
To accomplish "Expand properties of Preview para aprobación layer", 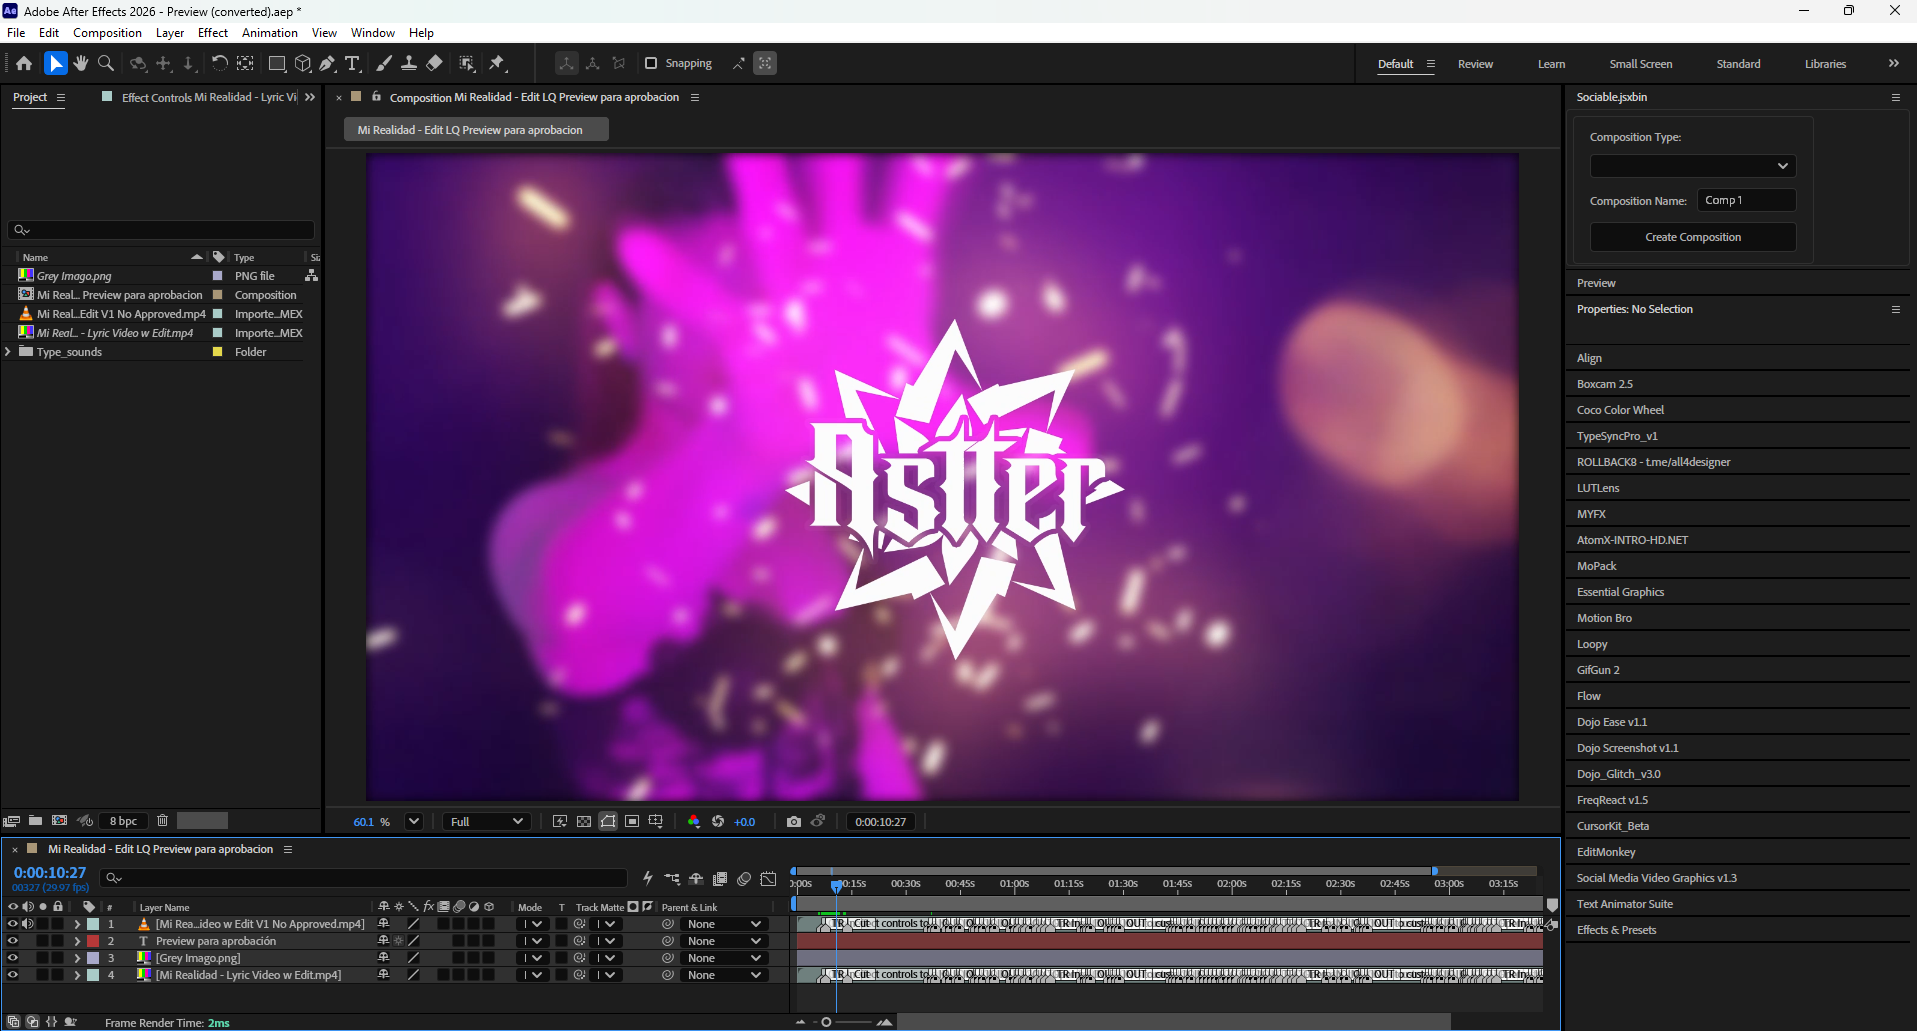I will click(77, 941).
